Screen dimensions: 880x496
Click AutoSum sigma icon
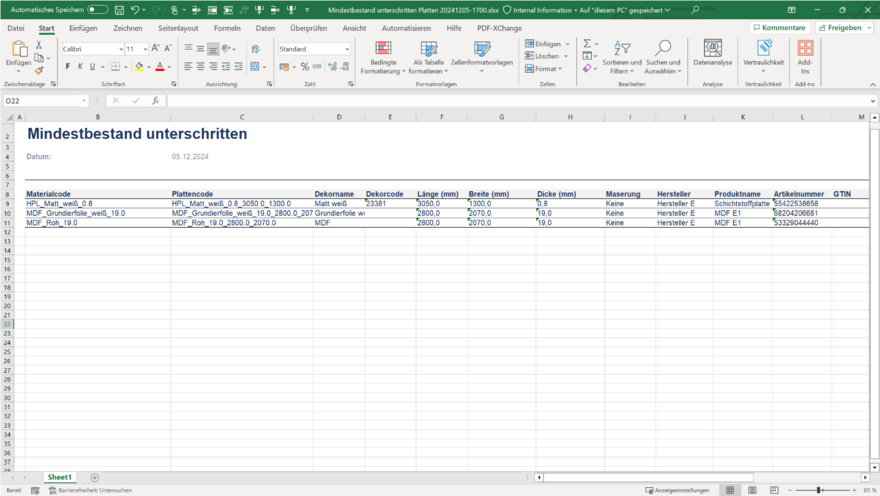(x=587, y=44)
